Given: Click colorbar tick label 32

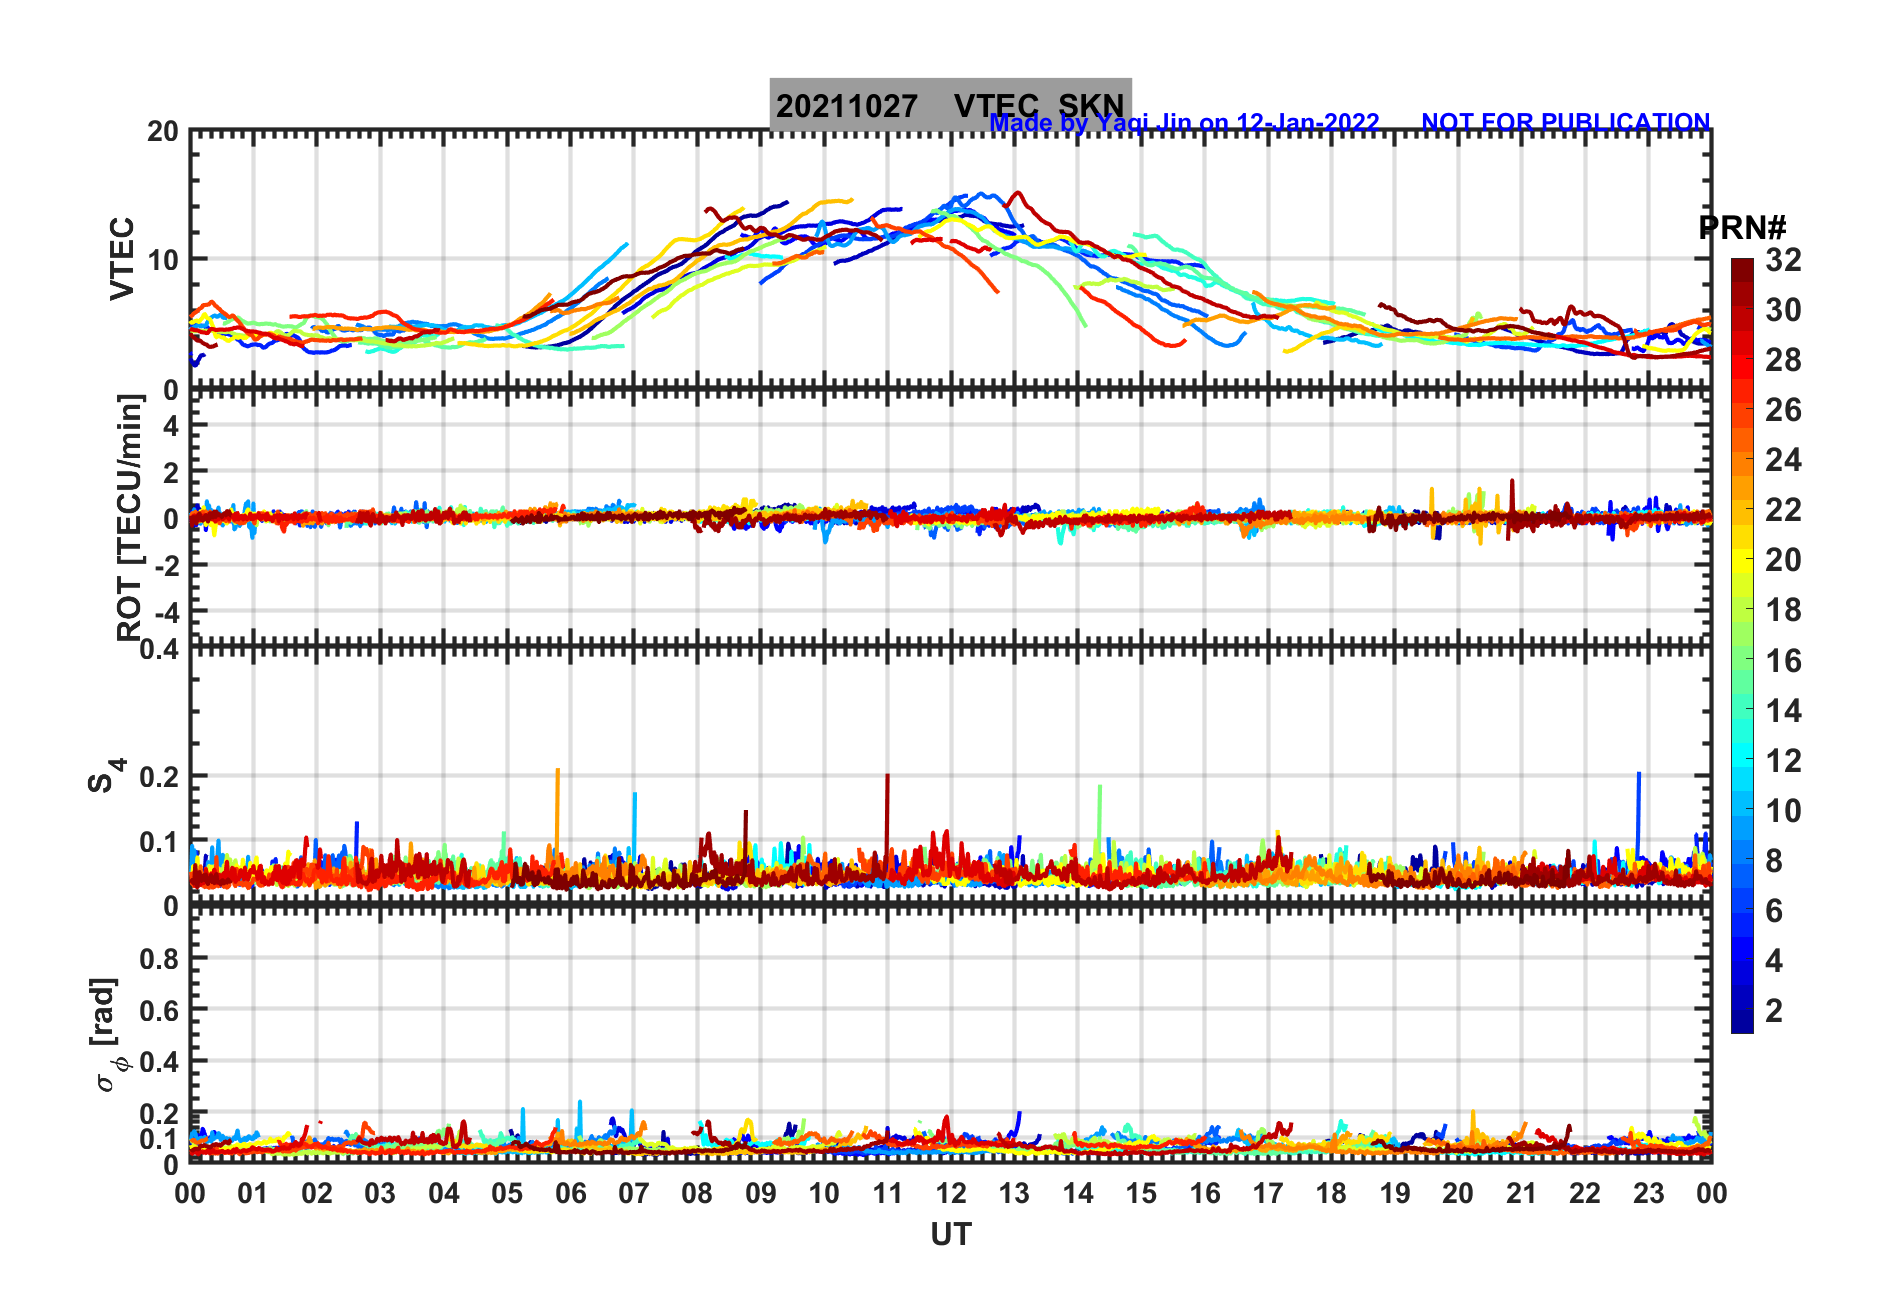Looking at the screenshot, I should pos(1783,260).
